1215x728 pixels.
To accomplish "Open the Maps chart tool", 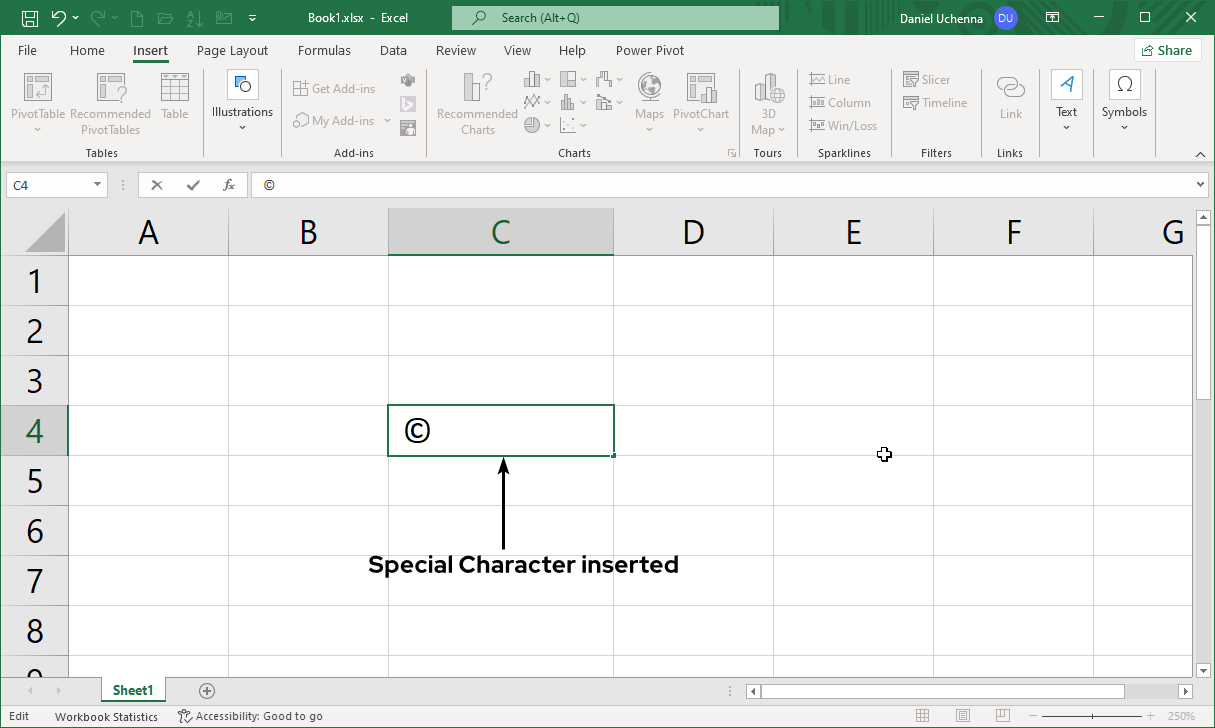I will point(649,100).
